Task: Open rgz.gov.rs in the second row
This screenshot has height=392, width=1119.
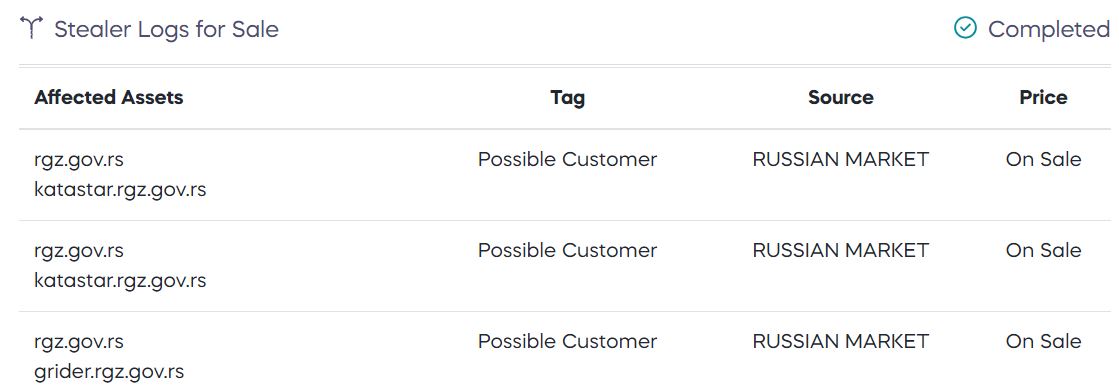Action: (x=79, y=251)
